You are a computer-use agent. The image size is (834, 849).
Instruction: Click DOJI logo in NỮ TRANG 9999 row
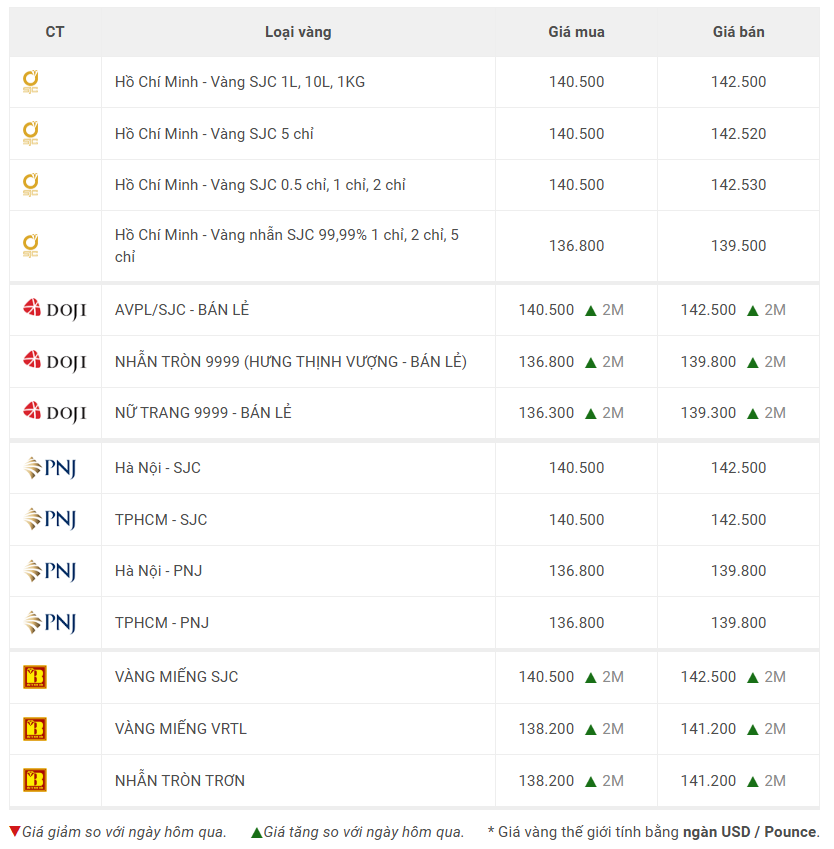(x=54, y=412)
